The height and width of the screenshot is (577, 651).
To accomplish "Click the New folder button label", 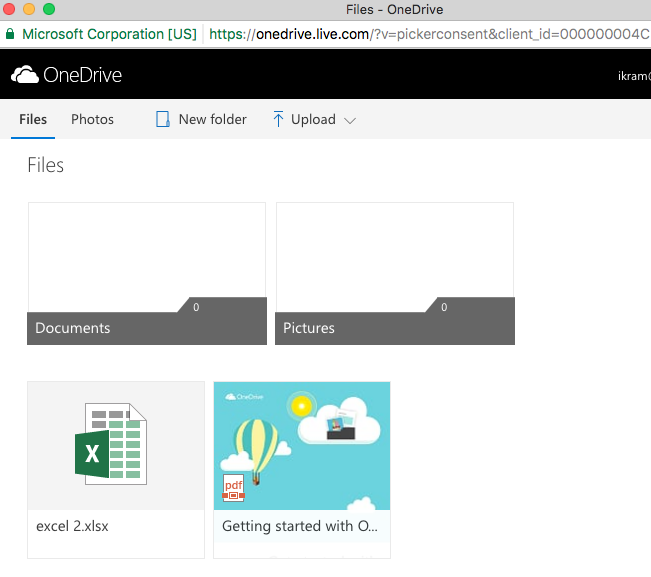I will click(x=212, y=120).
